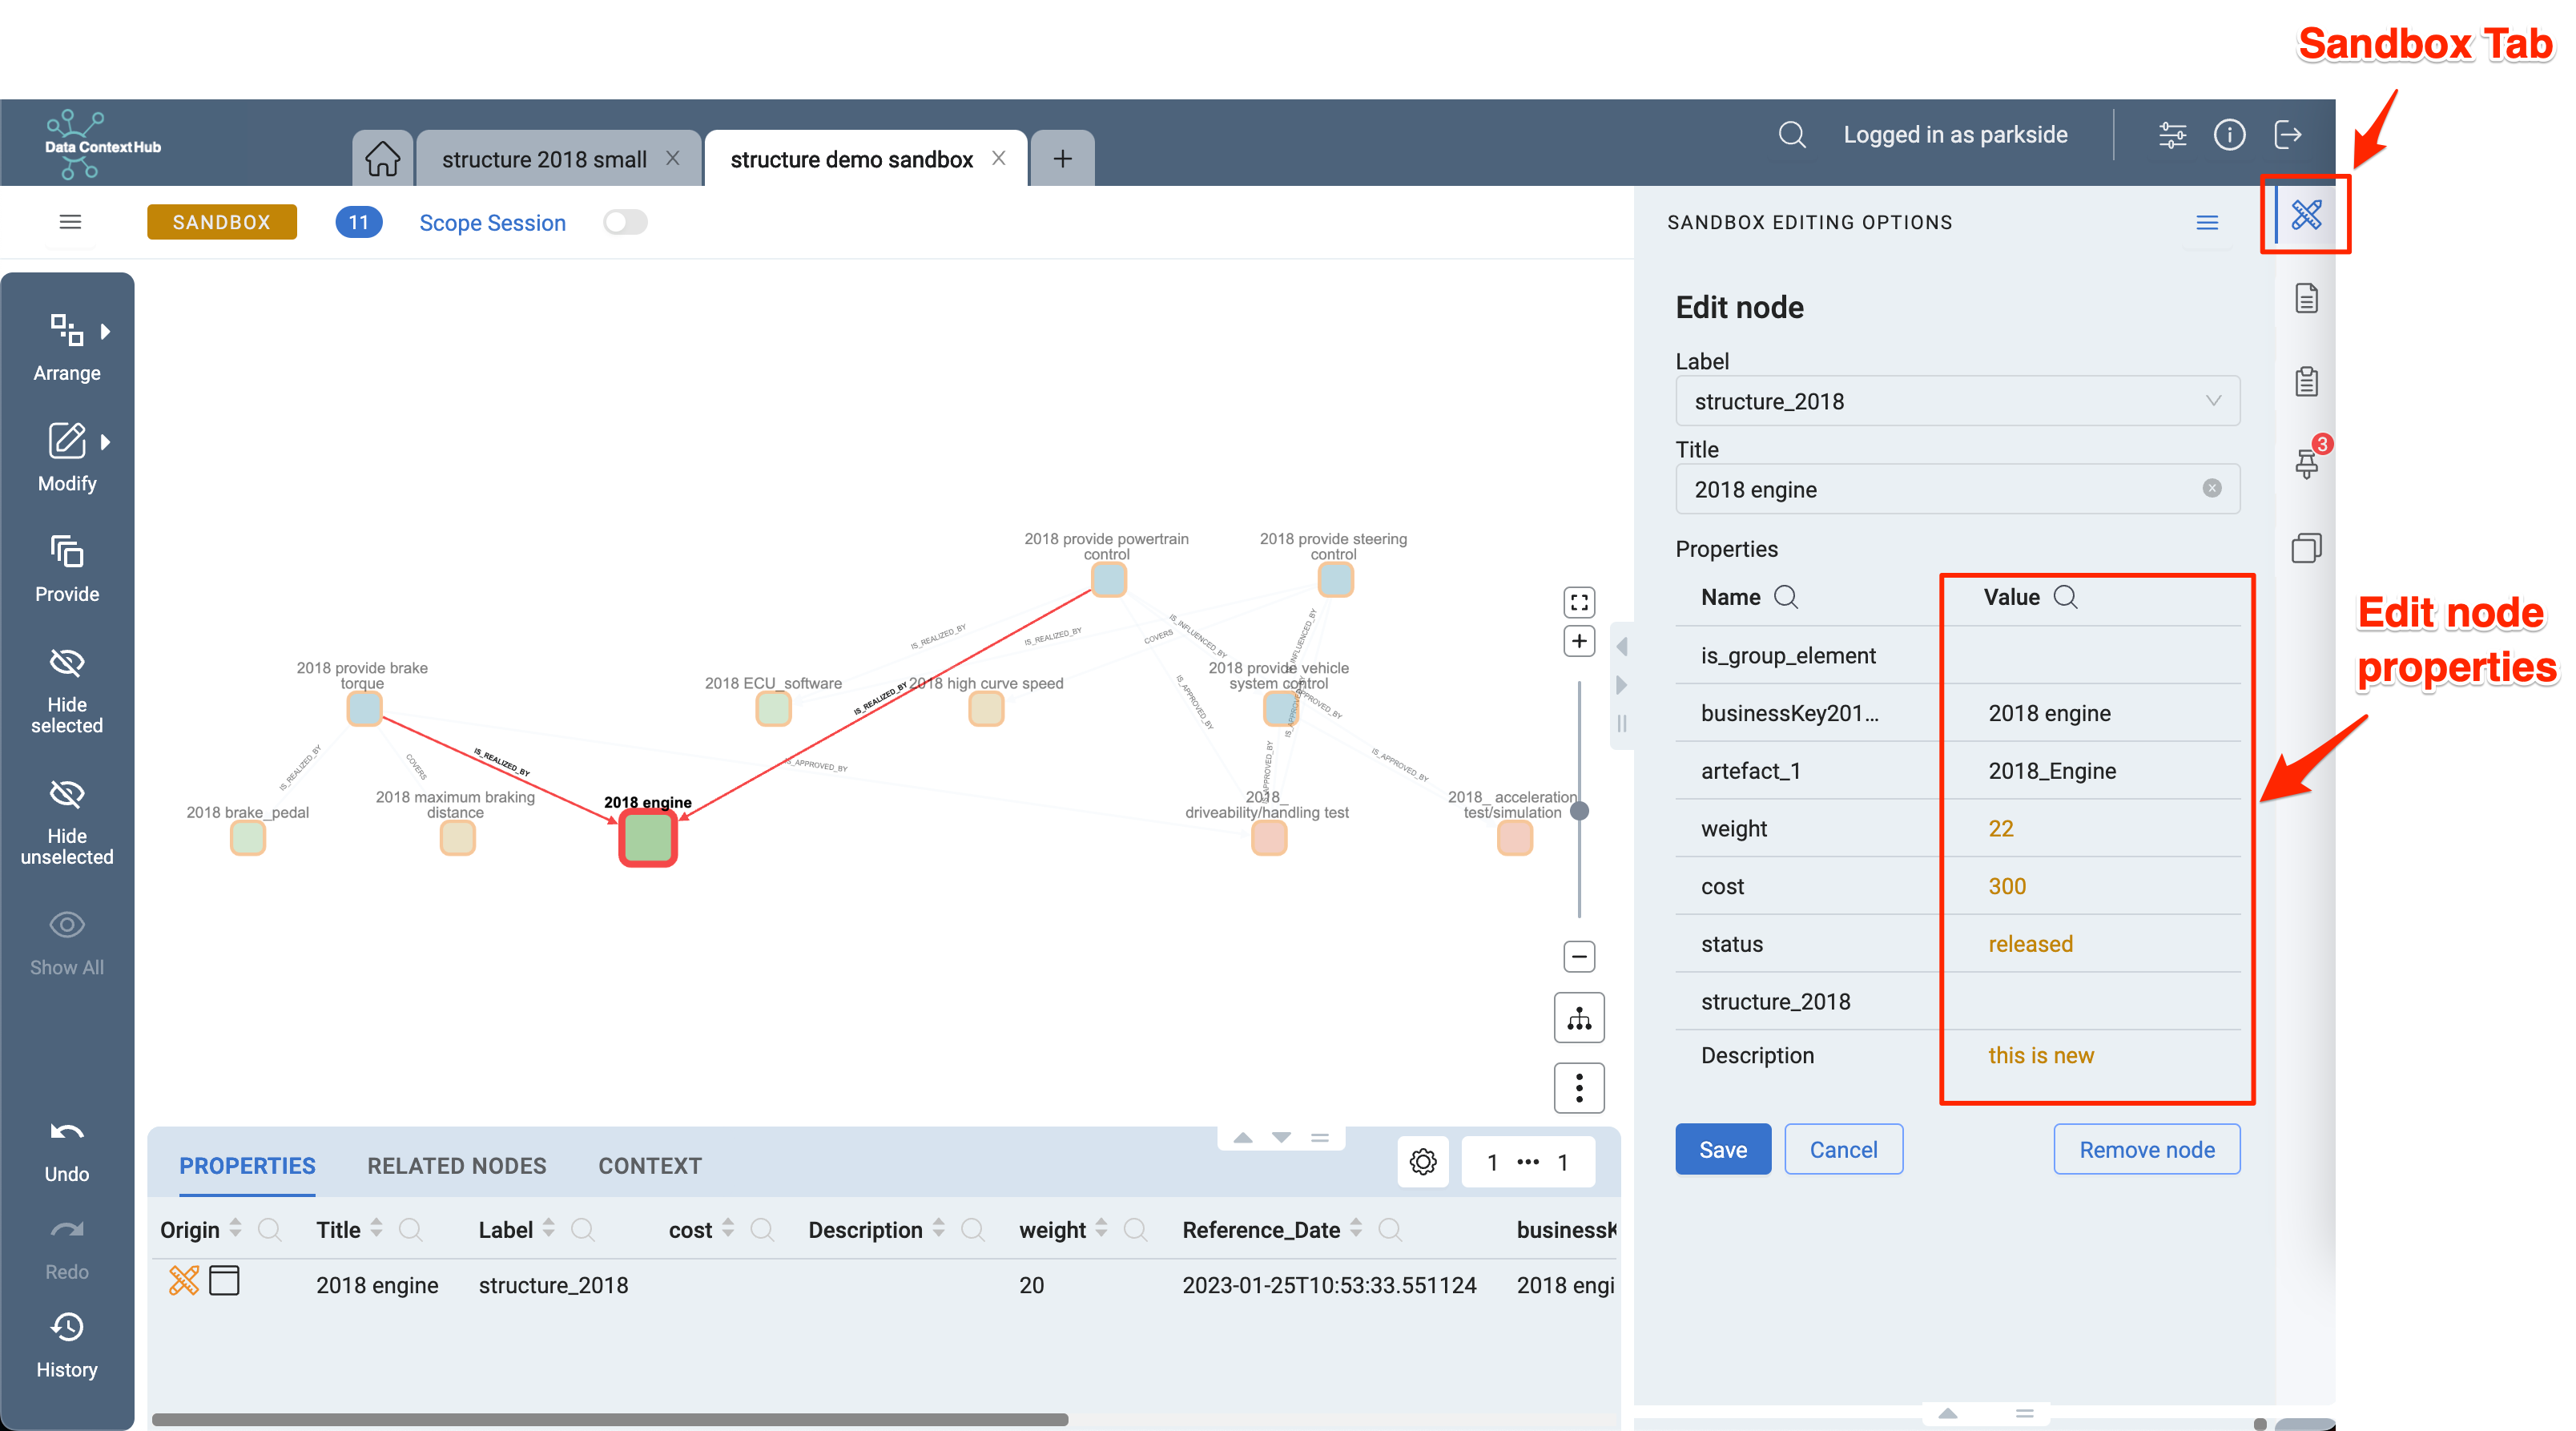Click the blue 11 counter badge

[358, 222]
